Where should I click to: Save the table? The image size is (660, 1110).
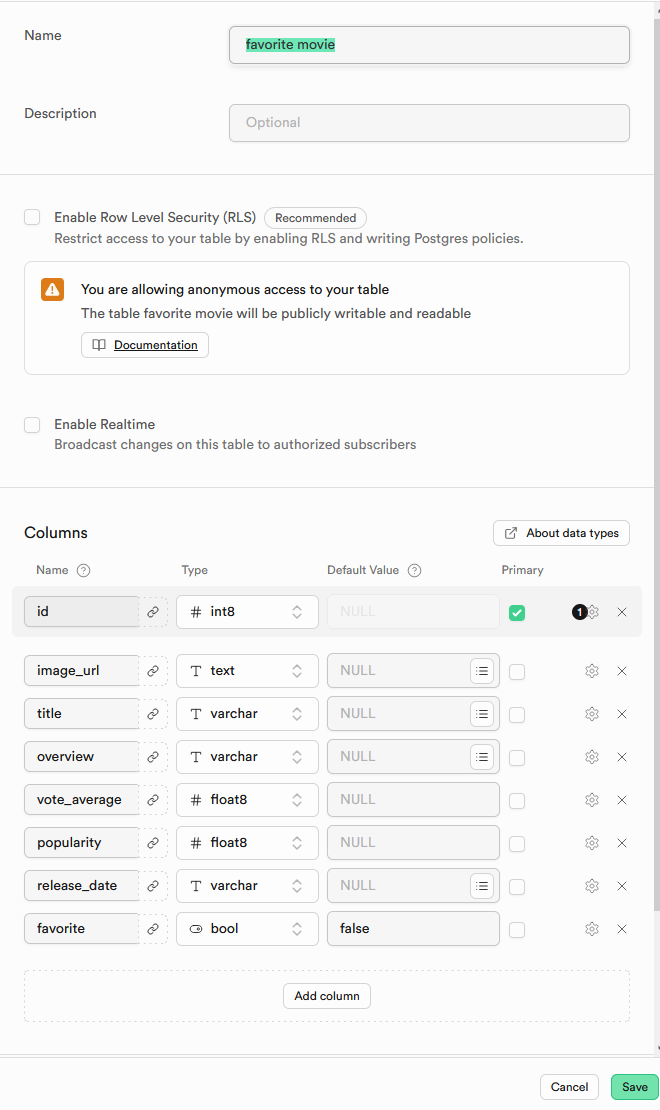pos(635,1087)
